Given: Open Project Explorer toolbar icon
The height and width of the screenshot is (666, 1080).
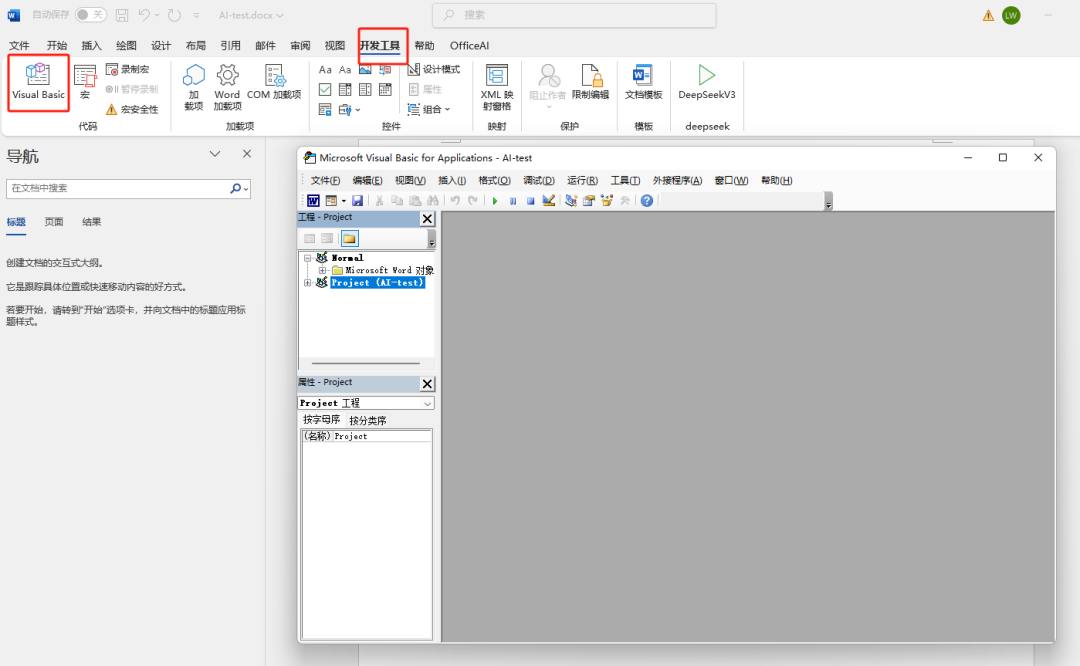Looking at the screenshot, I should 570,200.
